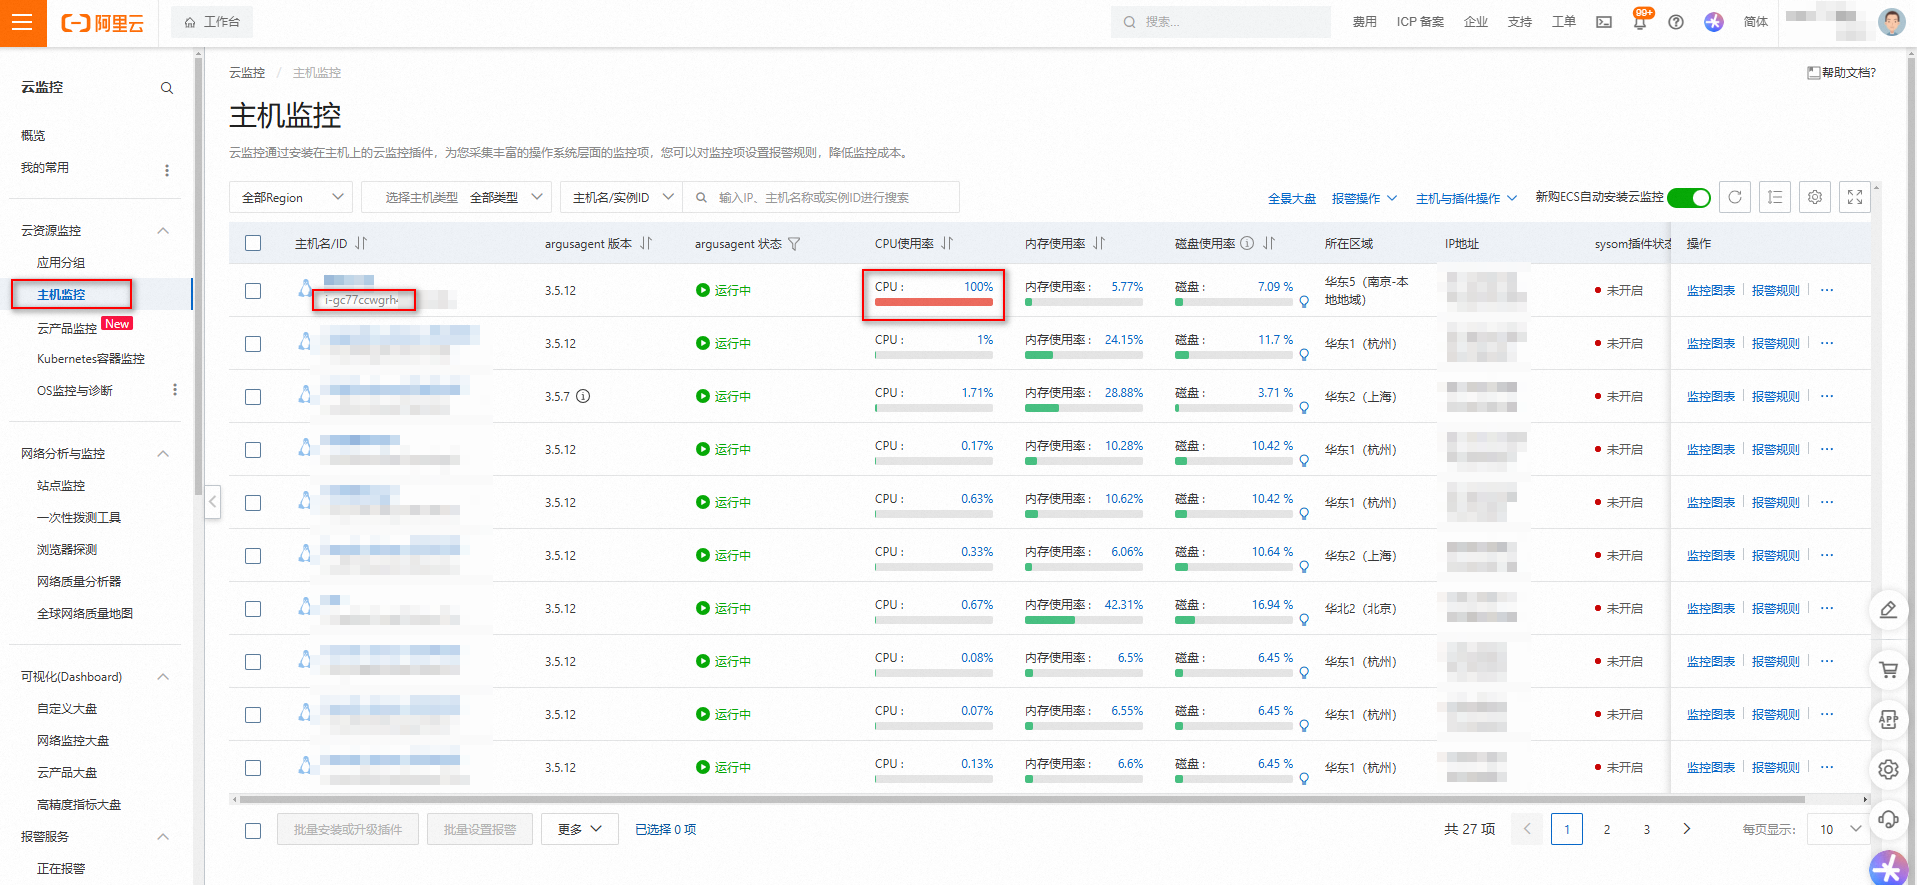Open the notifications bell
This screenshot has height=885, width=1917.
coord(1640,22)
